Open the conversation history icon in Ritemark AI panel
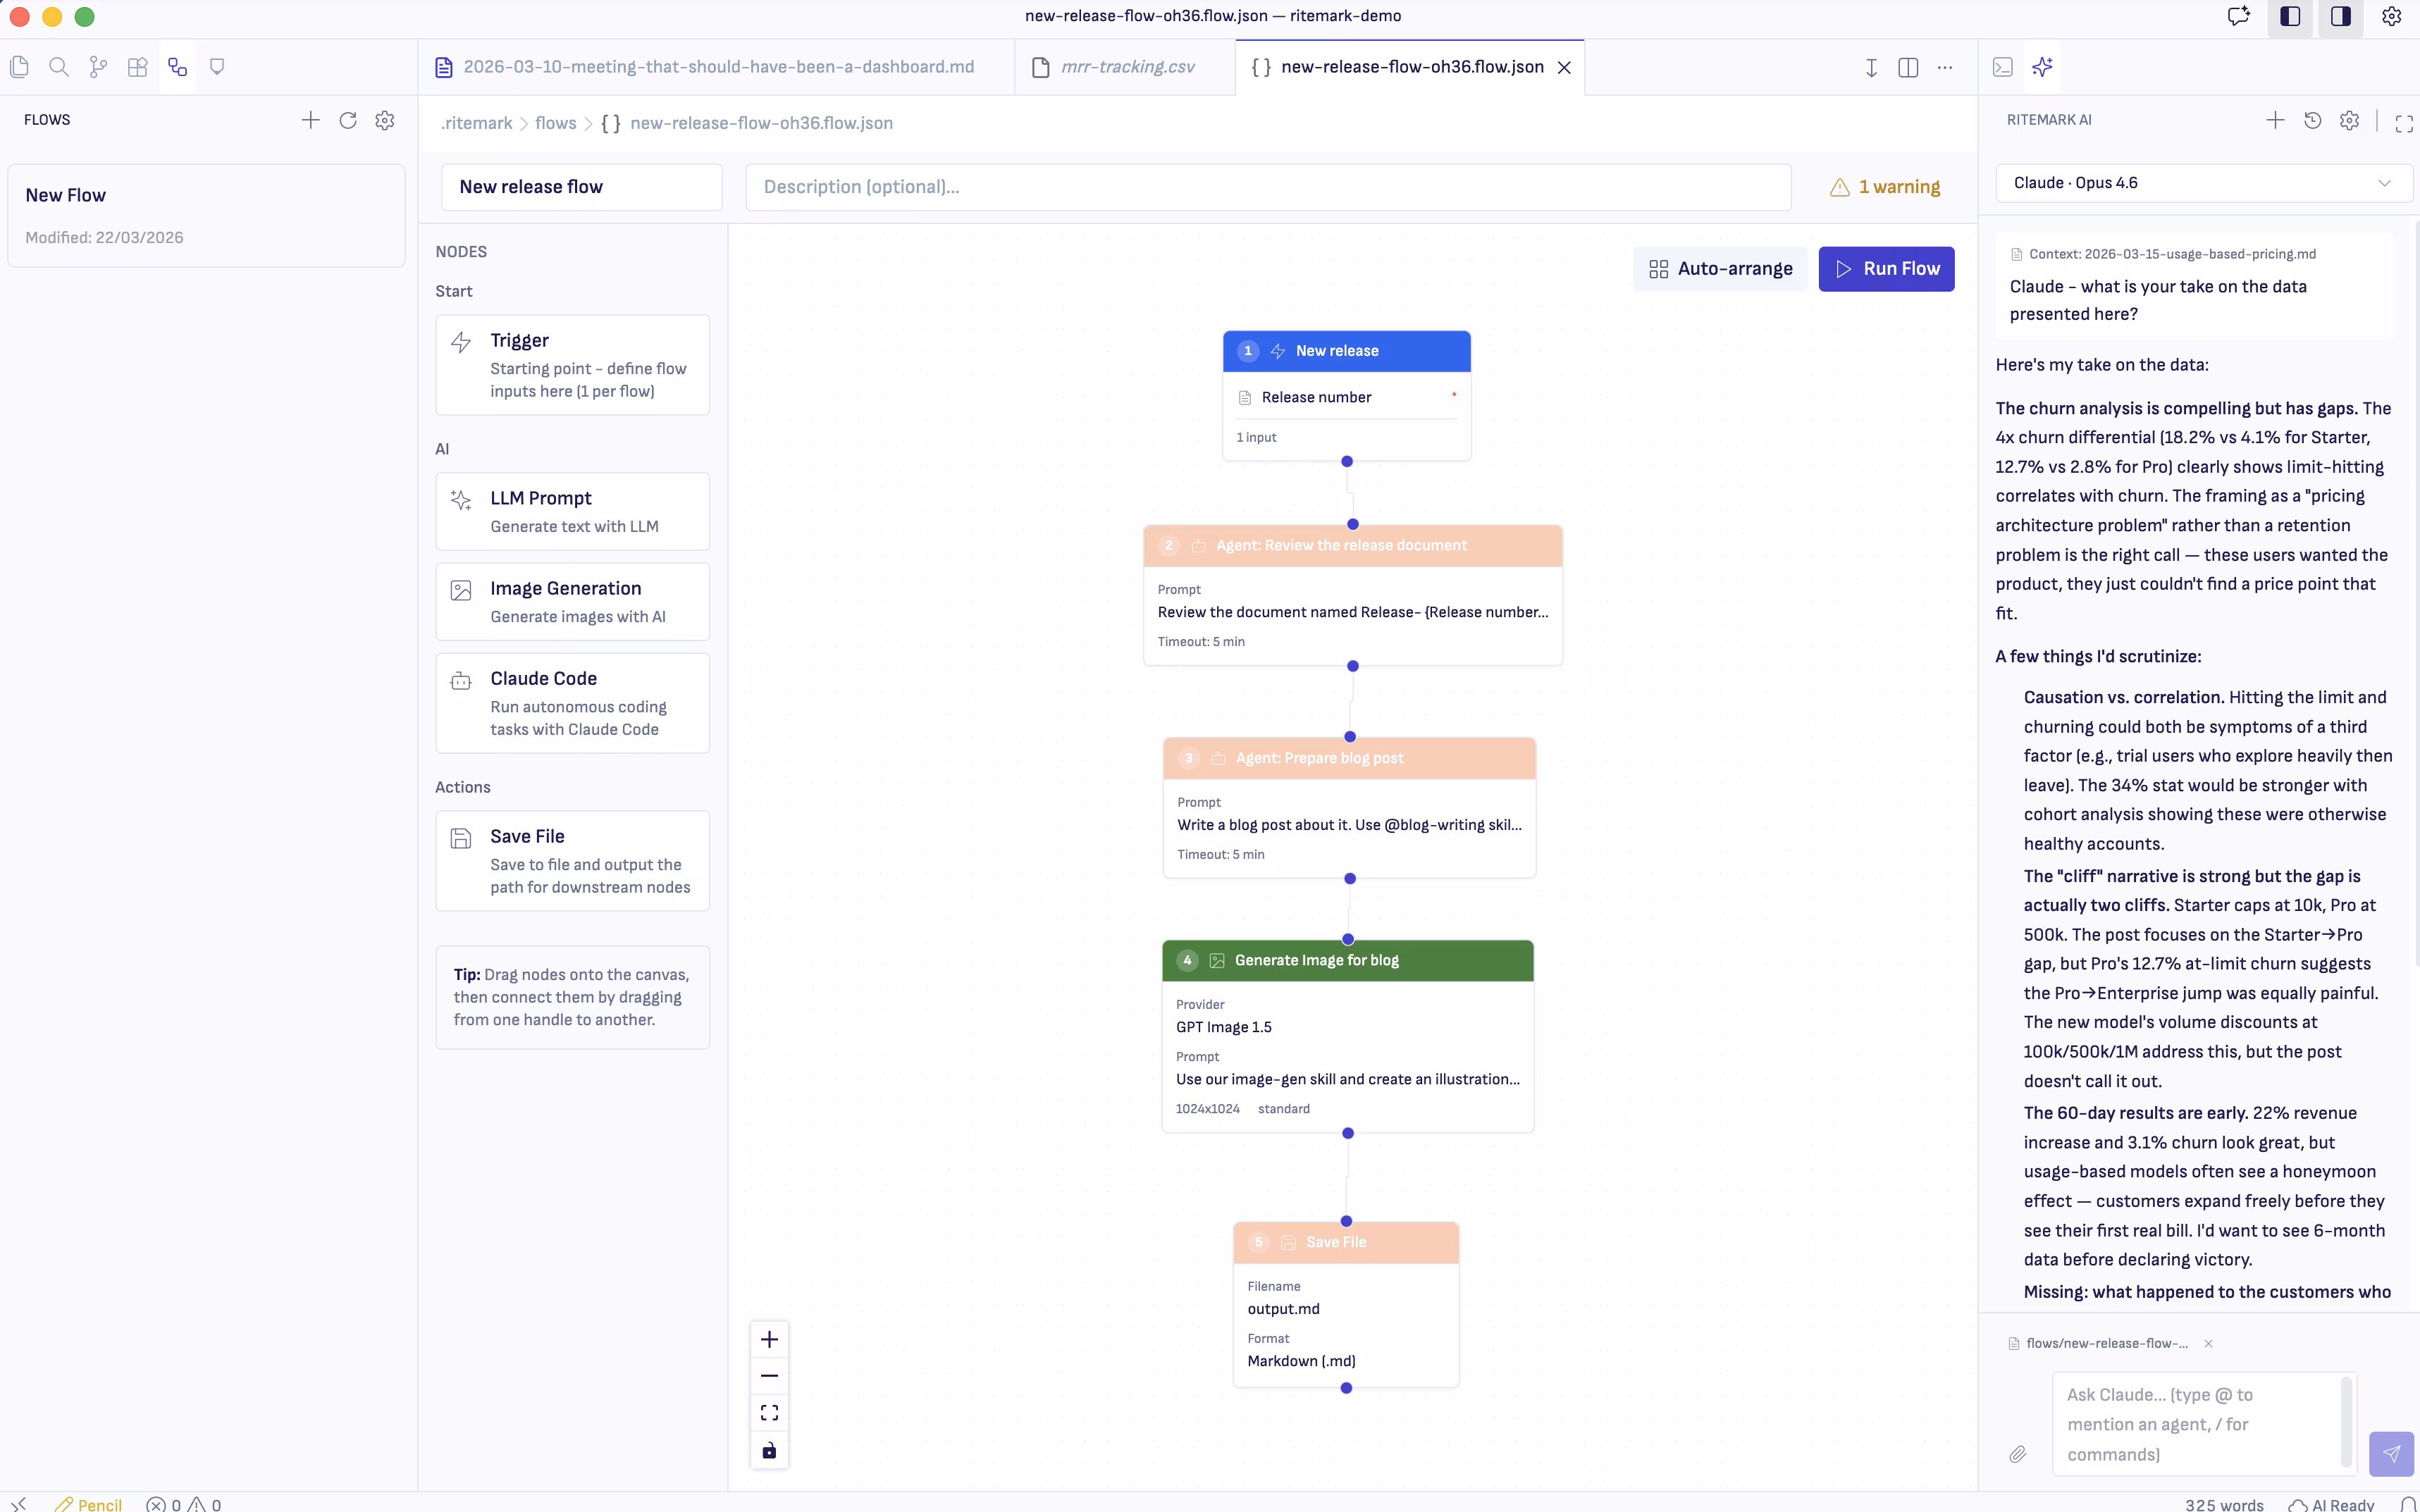Viewport: 2420px width, 1512px height. pos(2311,120)
